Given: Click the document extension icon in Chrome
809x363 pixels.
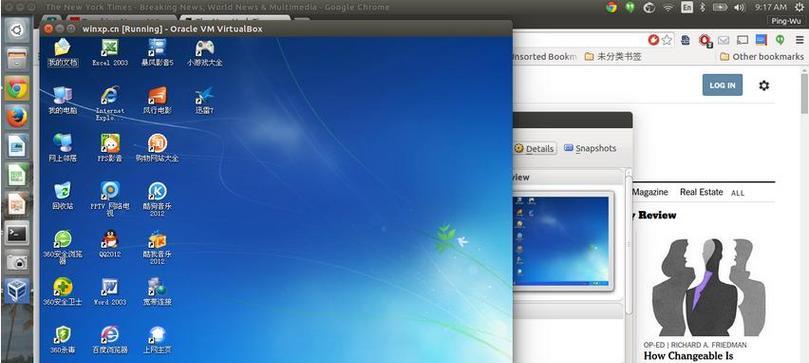Looking at the screenshot, I should (686, 40).
